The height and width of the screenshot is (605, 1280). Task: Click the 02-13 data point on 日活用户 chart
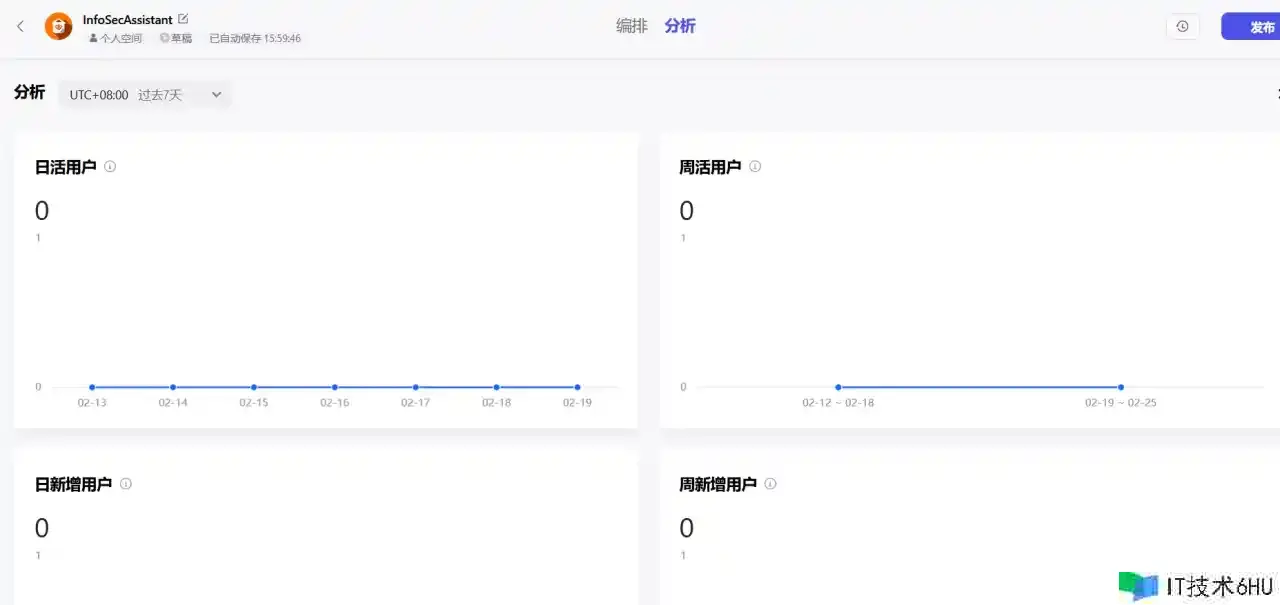click(92, 387)
